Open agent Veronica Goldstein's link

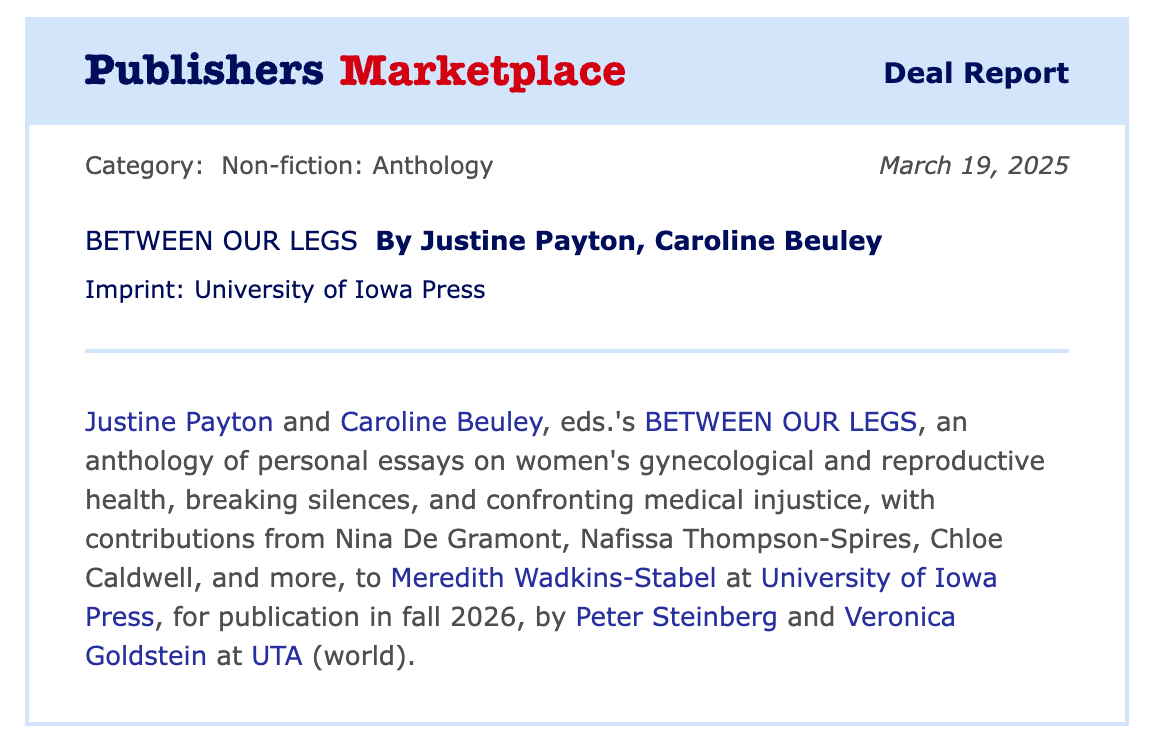point(900,617)
